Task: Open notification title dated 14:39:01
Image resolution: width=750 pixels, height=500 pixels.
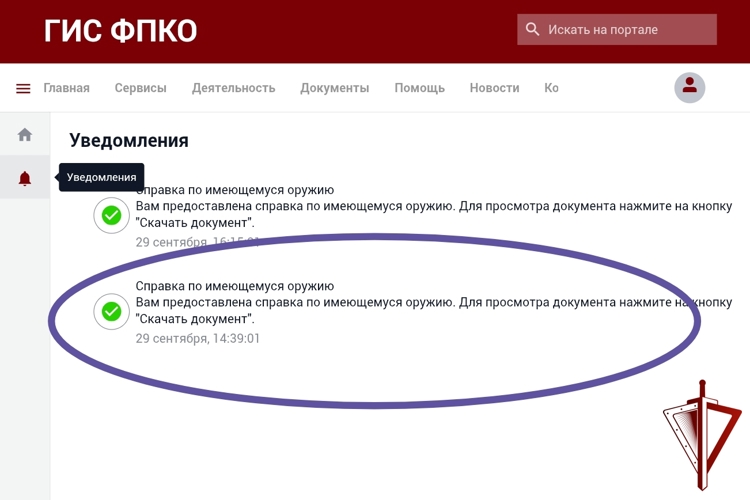Action: coord(235,286)
